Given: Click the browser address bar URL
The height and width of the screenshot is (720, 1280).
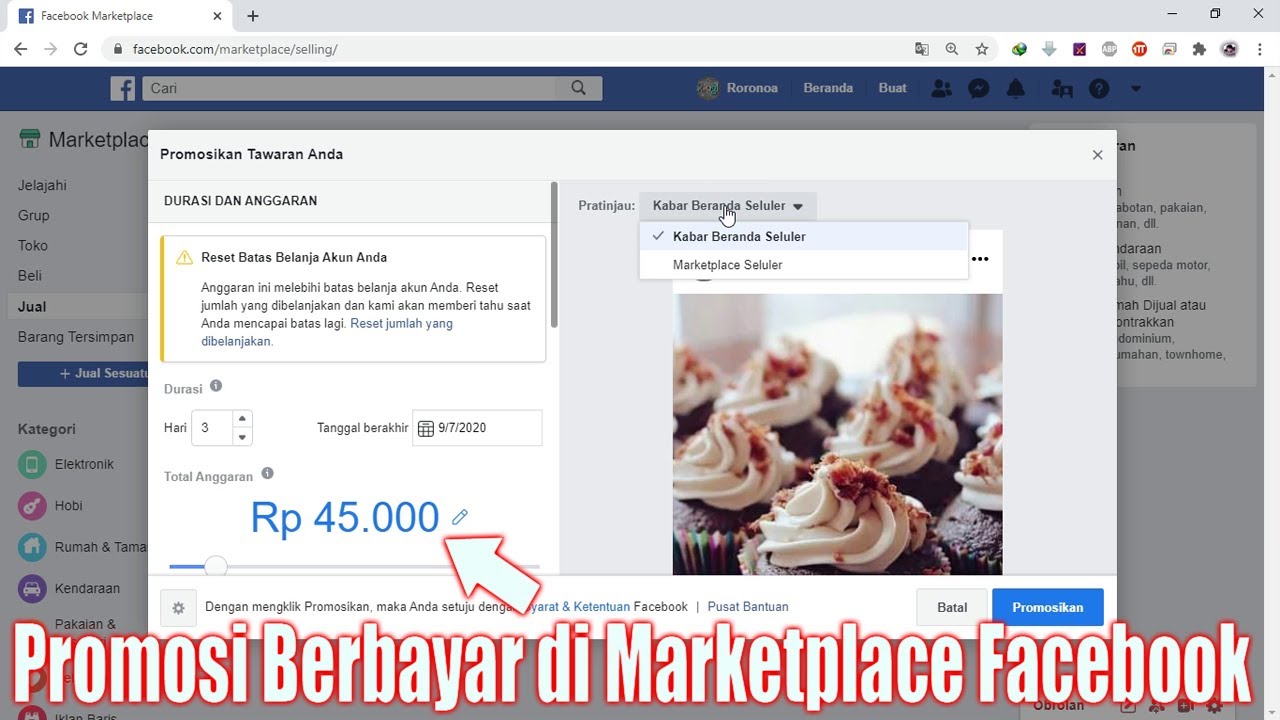Looking at the screenshot, I should tap(235, 49).
